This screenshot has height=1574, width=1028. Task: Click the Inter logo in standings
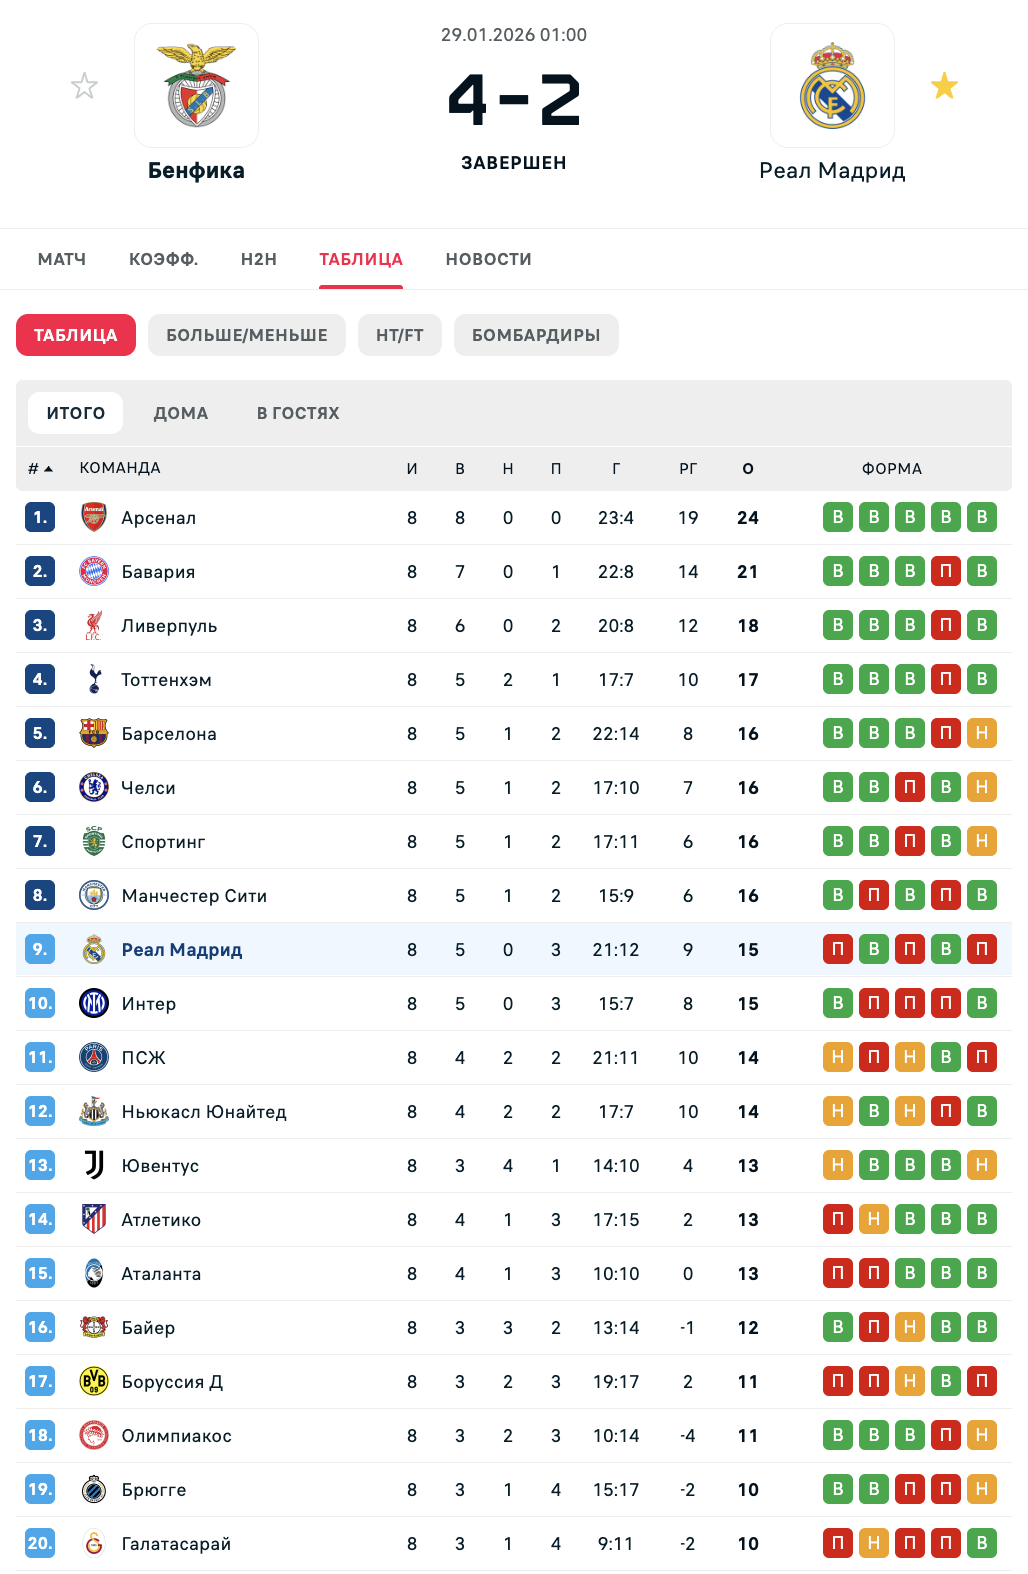94,1003
